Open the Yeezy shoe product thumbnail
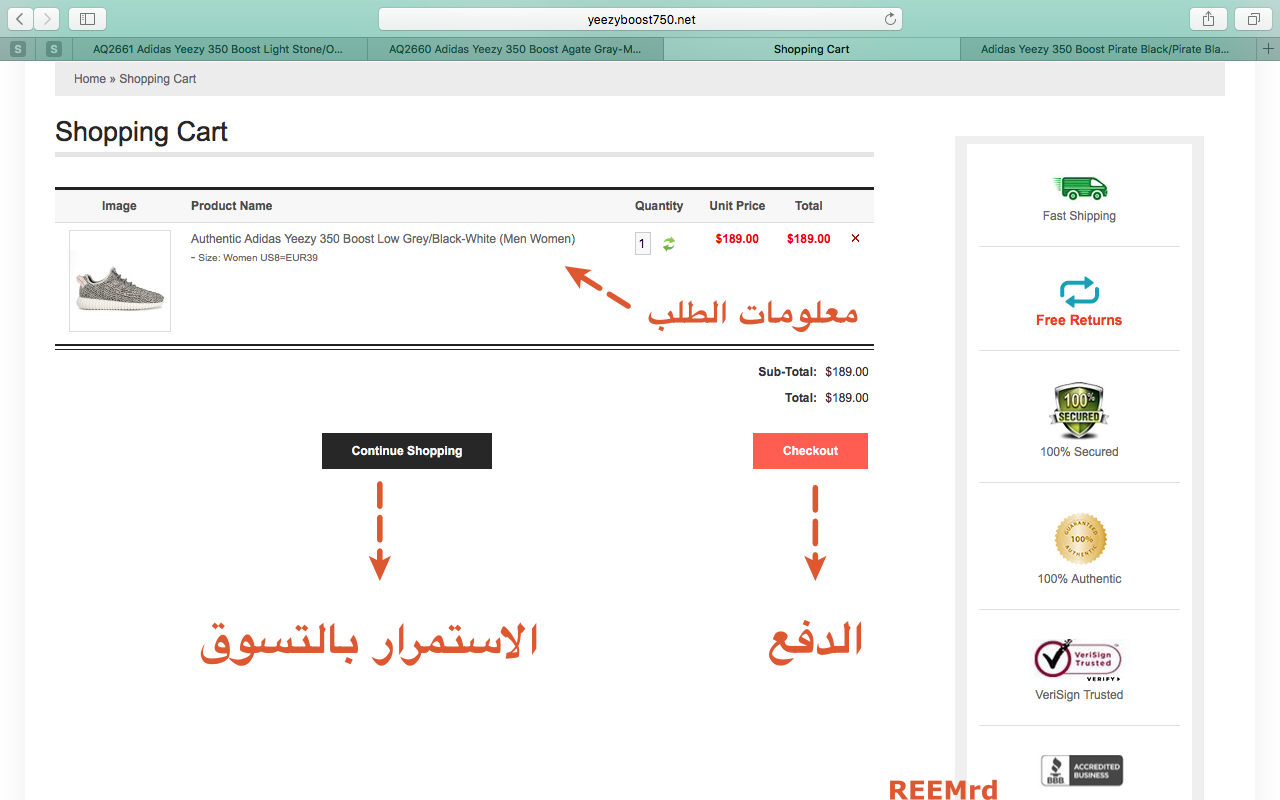The image size is (1280, 800). [120, 281]
